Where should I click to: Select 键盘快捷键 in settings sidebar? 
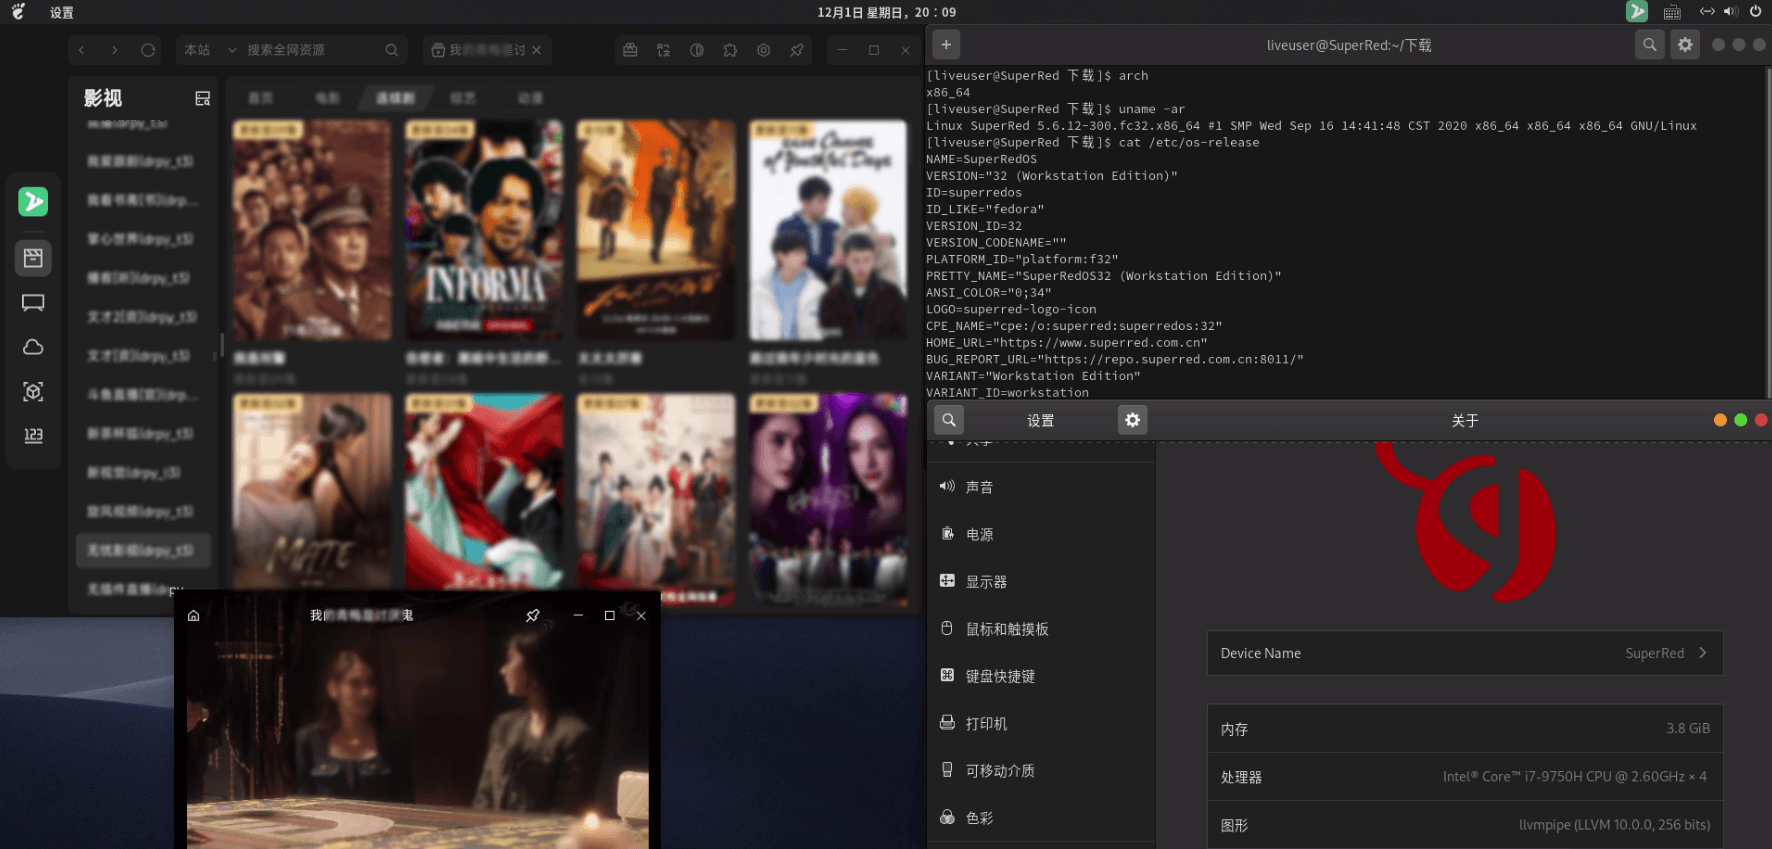tap(1000, 676)
